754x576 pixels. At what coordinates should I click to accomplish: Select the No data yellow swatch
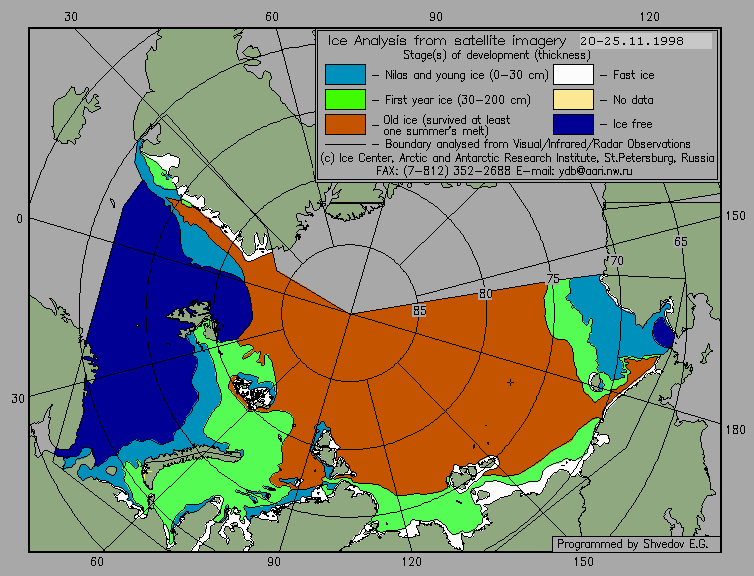pyautogui.click(x=573, y=100)
